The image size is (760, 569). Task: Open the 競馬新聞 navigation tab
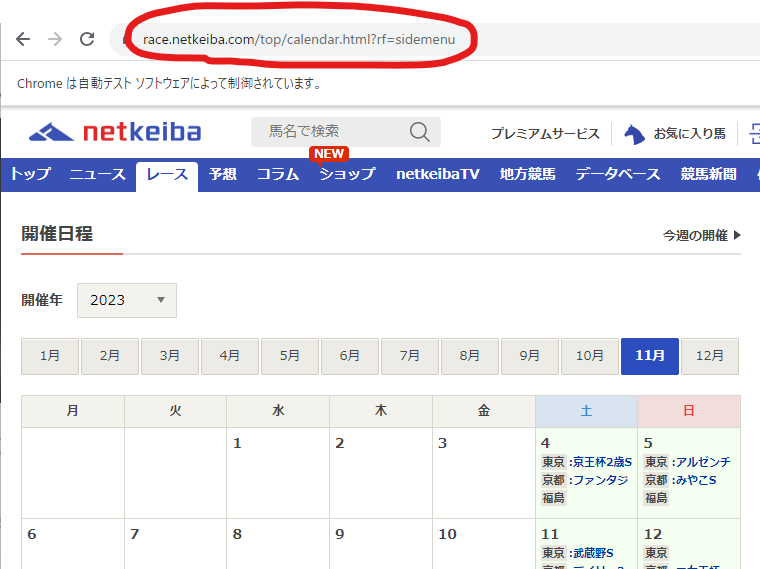(709, 174)
